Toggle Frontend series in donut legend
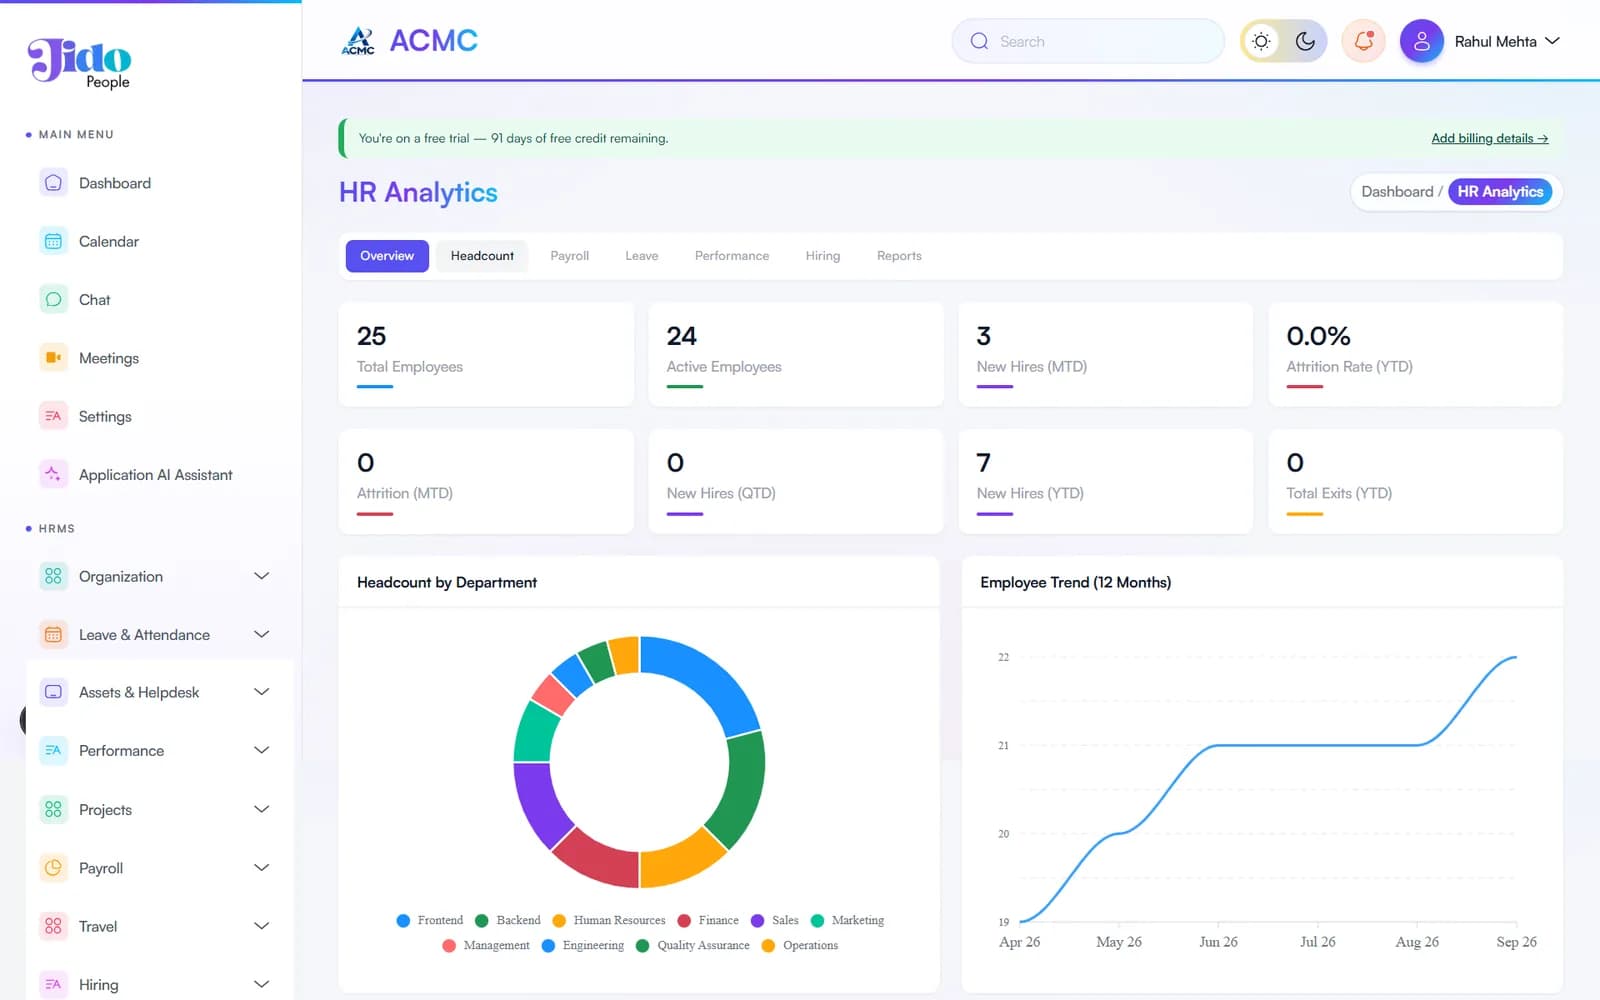The image size is (1600, 1000). pos(430,920)
